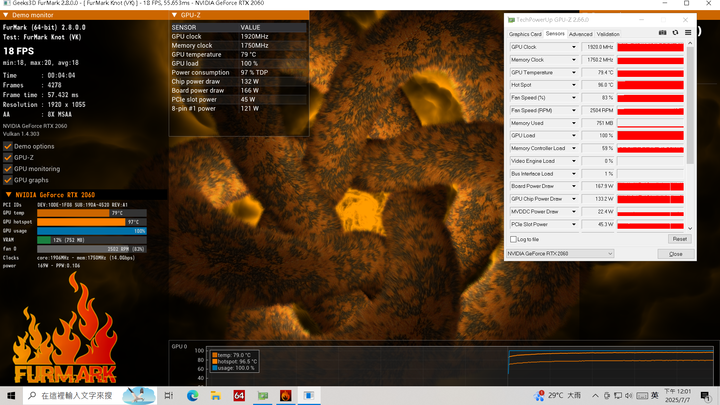Collapse the FurMark GPU-Z overlay panel

point(174,15)
